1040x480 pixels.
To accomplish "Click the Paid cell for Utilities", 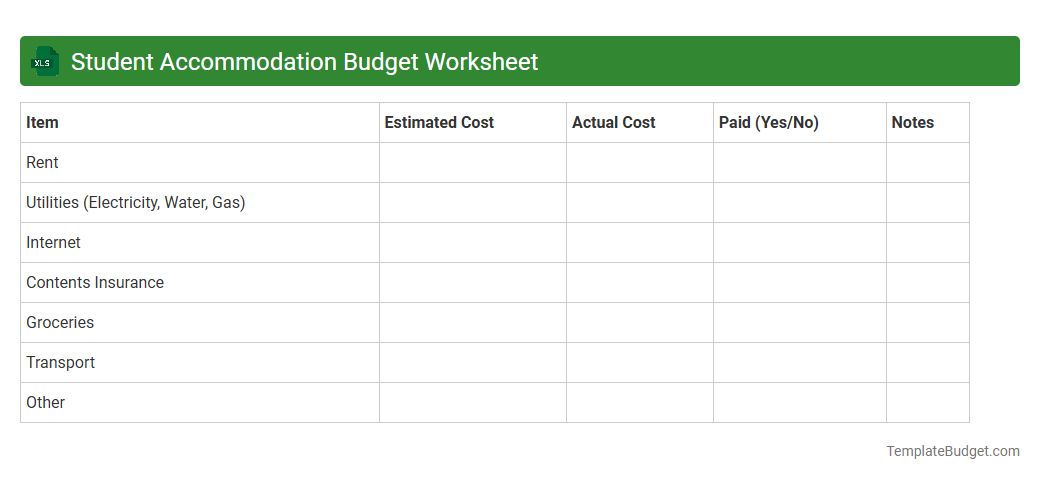I will (x=800, y=203).
